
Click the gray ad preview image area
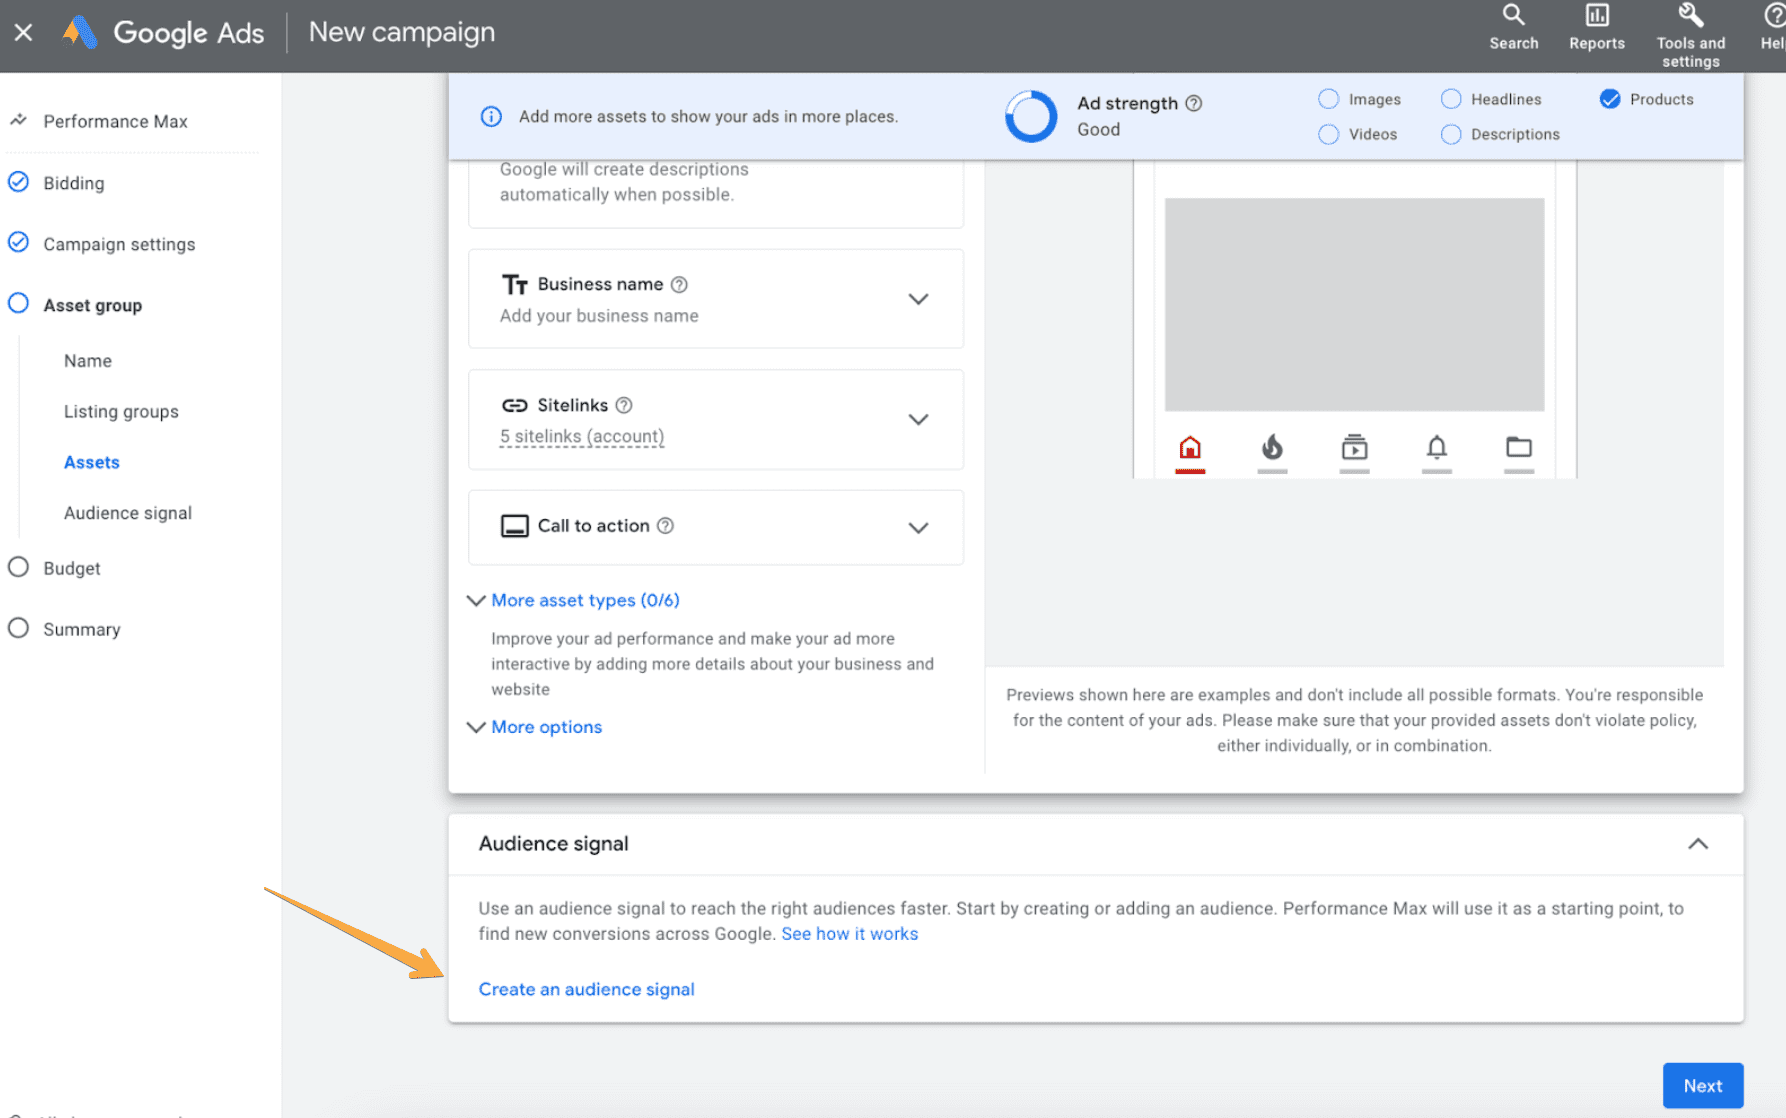[x=1354, y=304]
